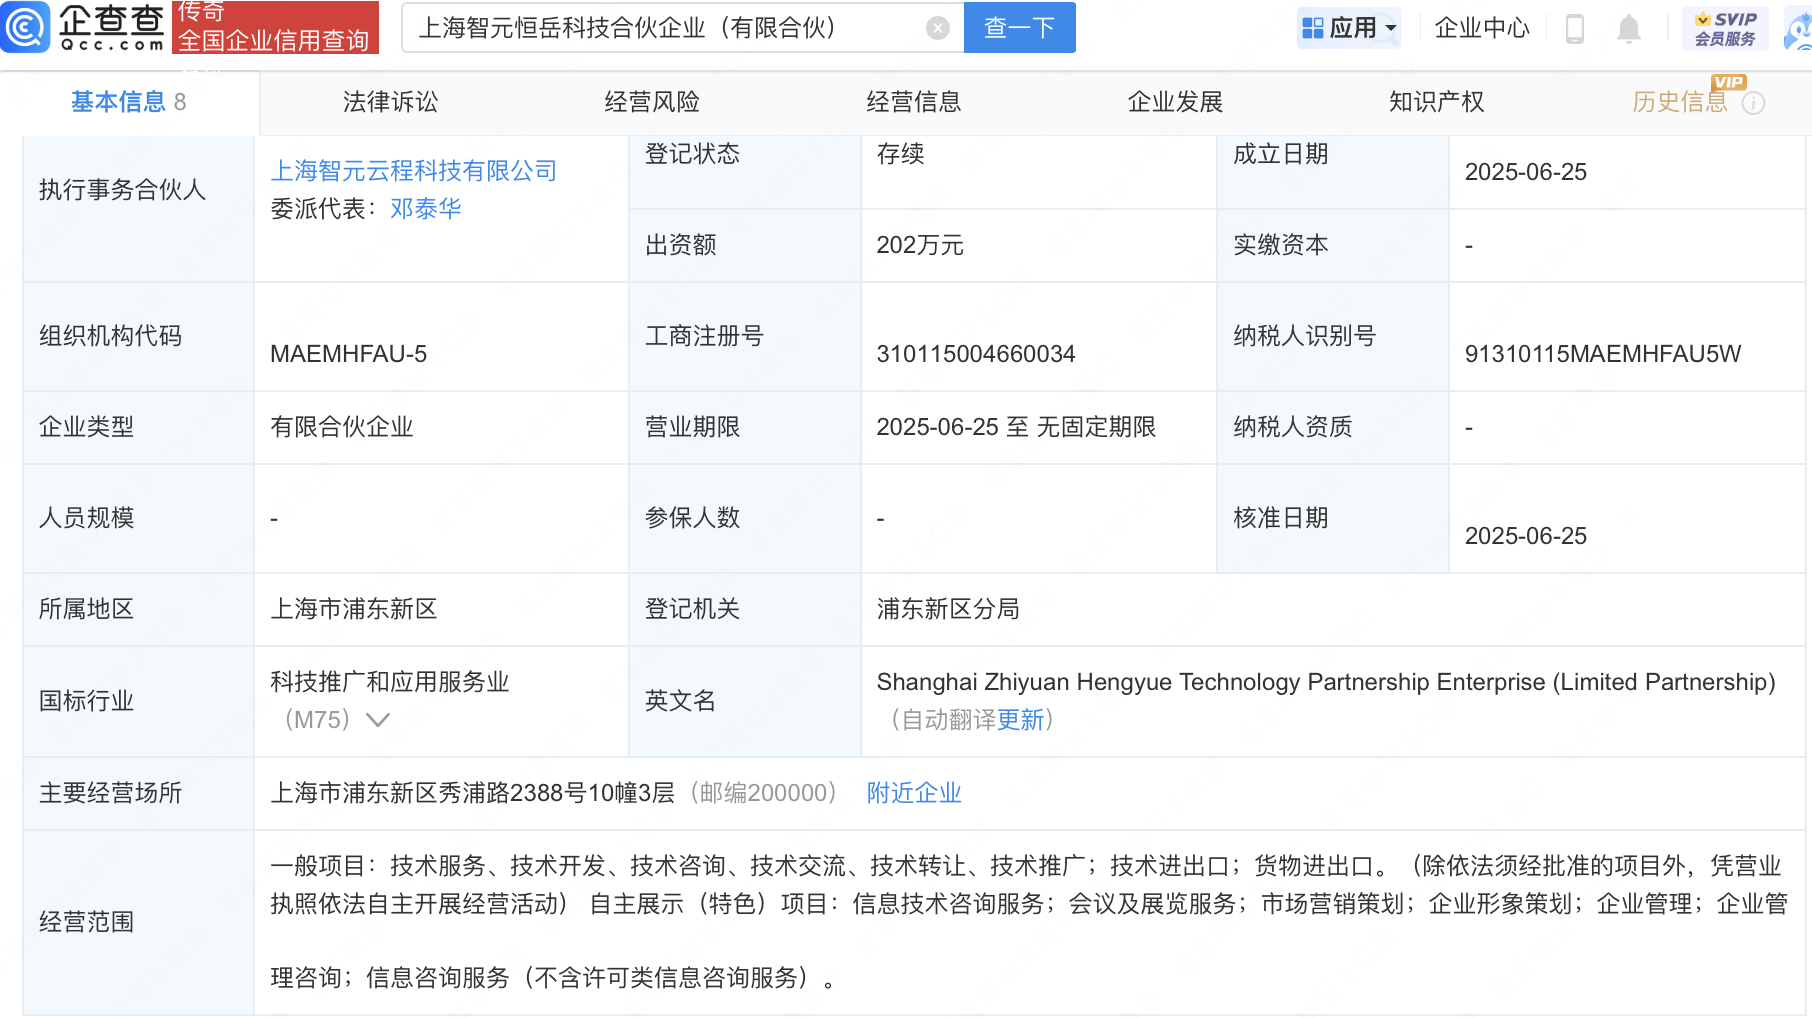The height and width of the screenshot is (1018, 1812).
Task: Open the 知识产权 tab
Action: pyautogui.click(x=1436, y=102)
